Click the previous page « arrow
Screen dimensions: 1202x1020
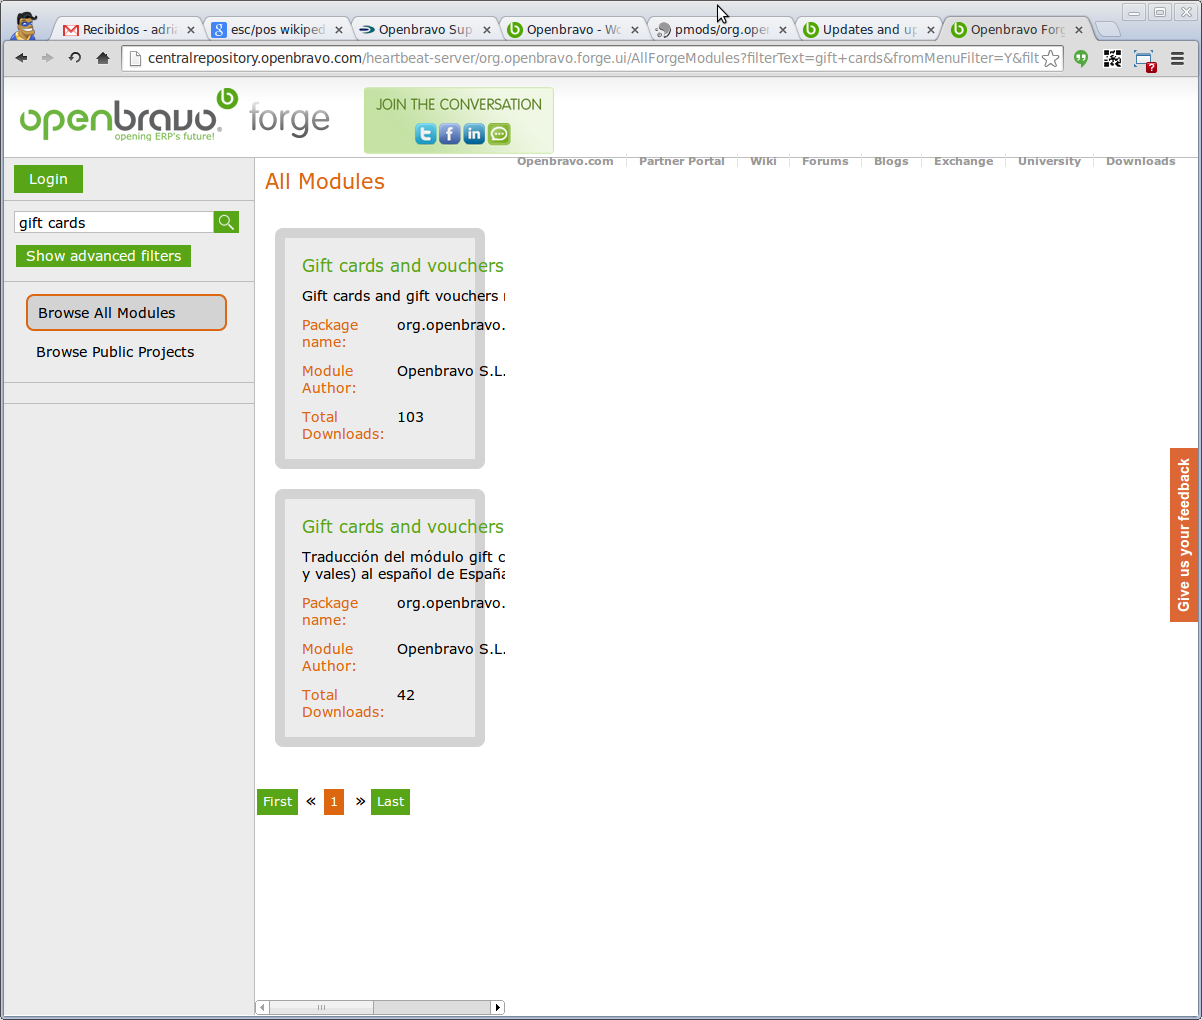tap(311, 801)
